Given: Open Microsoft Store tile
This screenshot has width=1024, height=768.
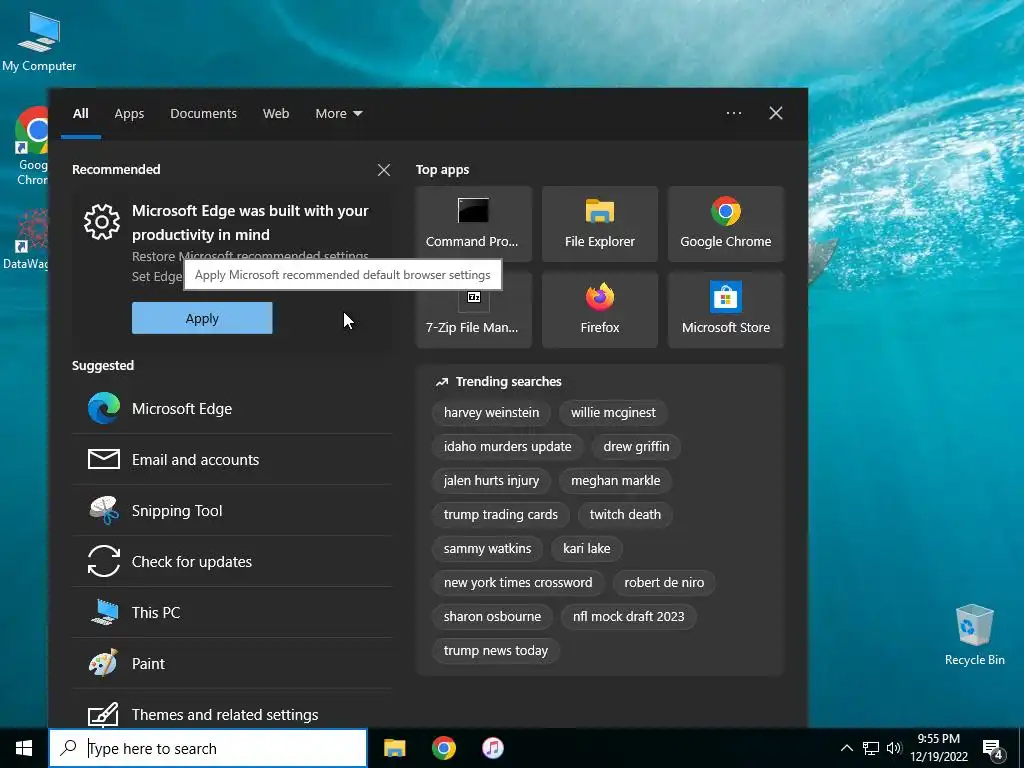Looking at the screenshot, I should 726,311.
